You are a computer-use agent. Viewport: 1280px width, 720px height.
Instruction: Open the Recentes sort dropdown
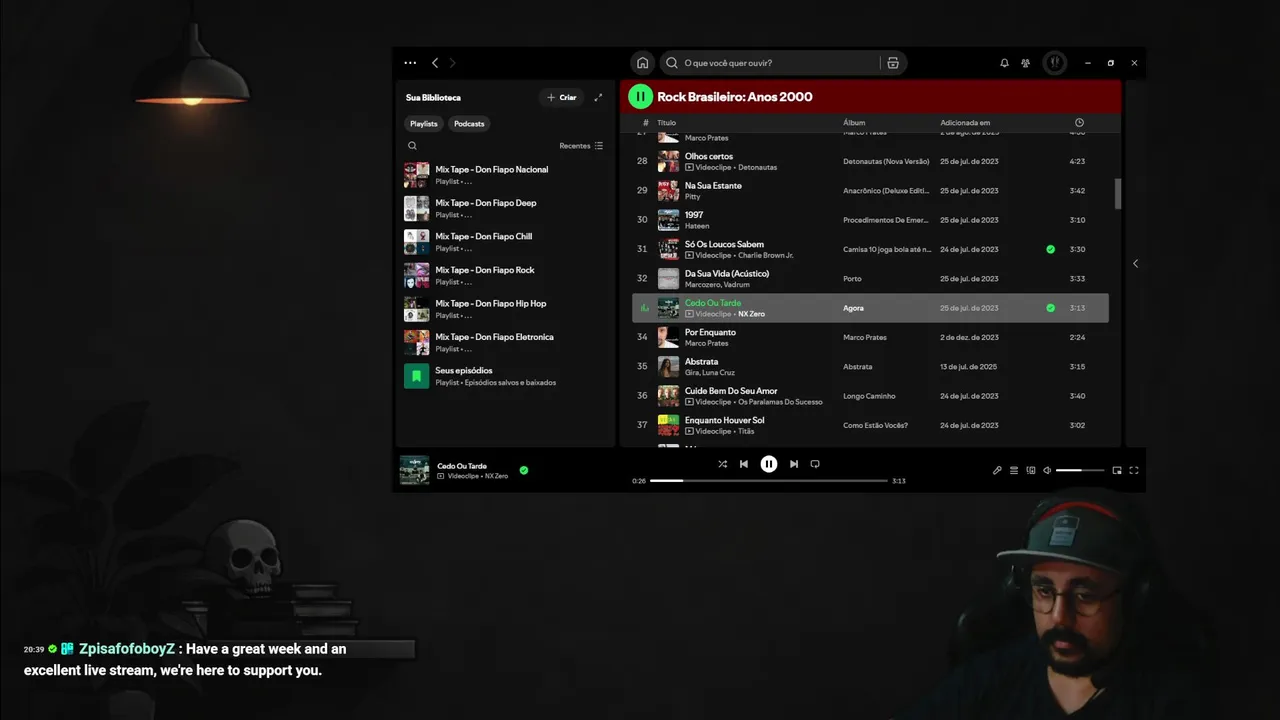click(x=581, y=146)
